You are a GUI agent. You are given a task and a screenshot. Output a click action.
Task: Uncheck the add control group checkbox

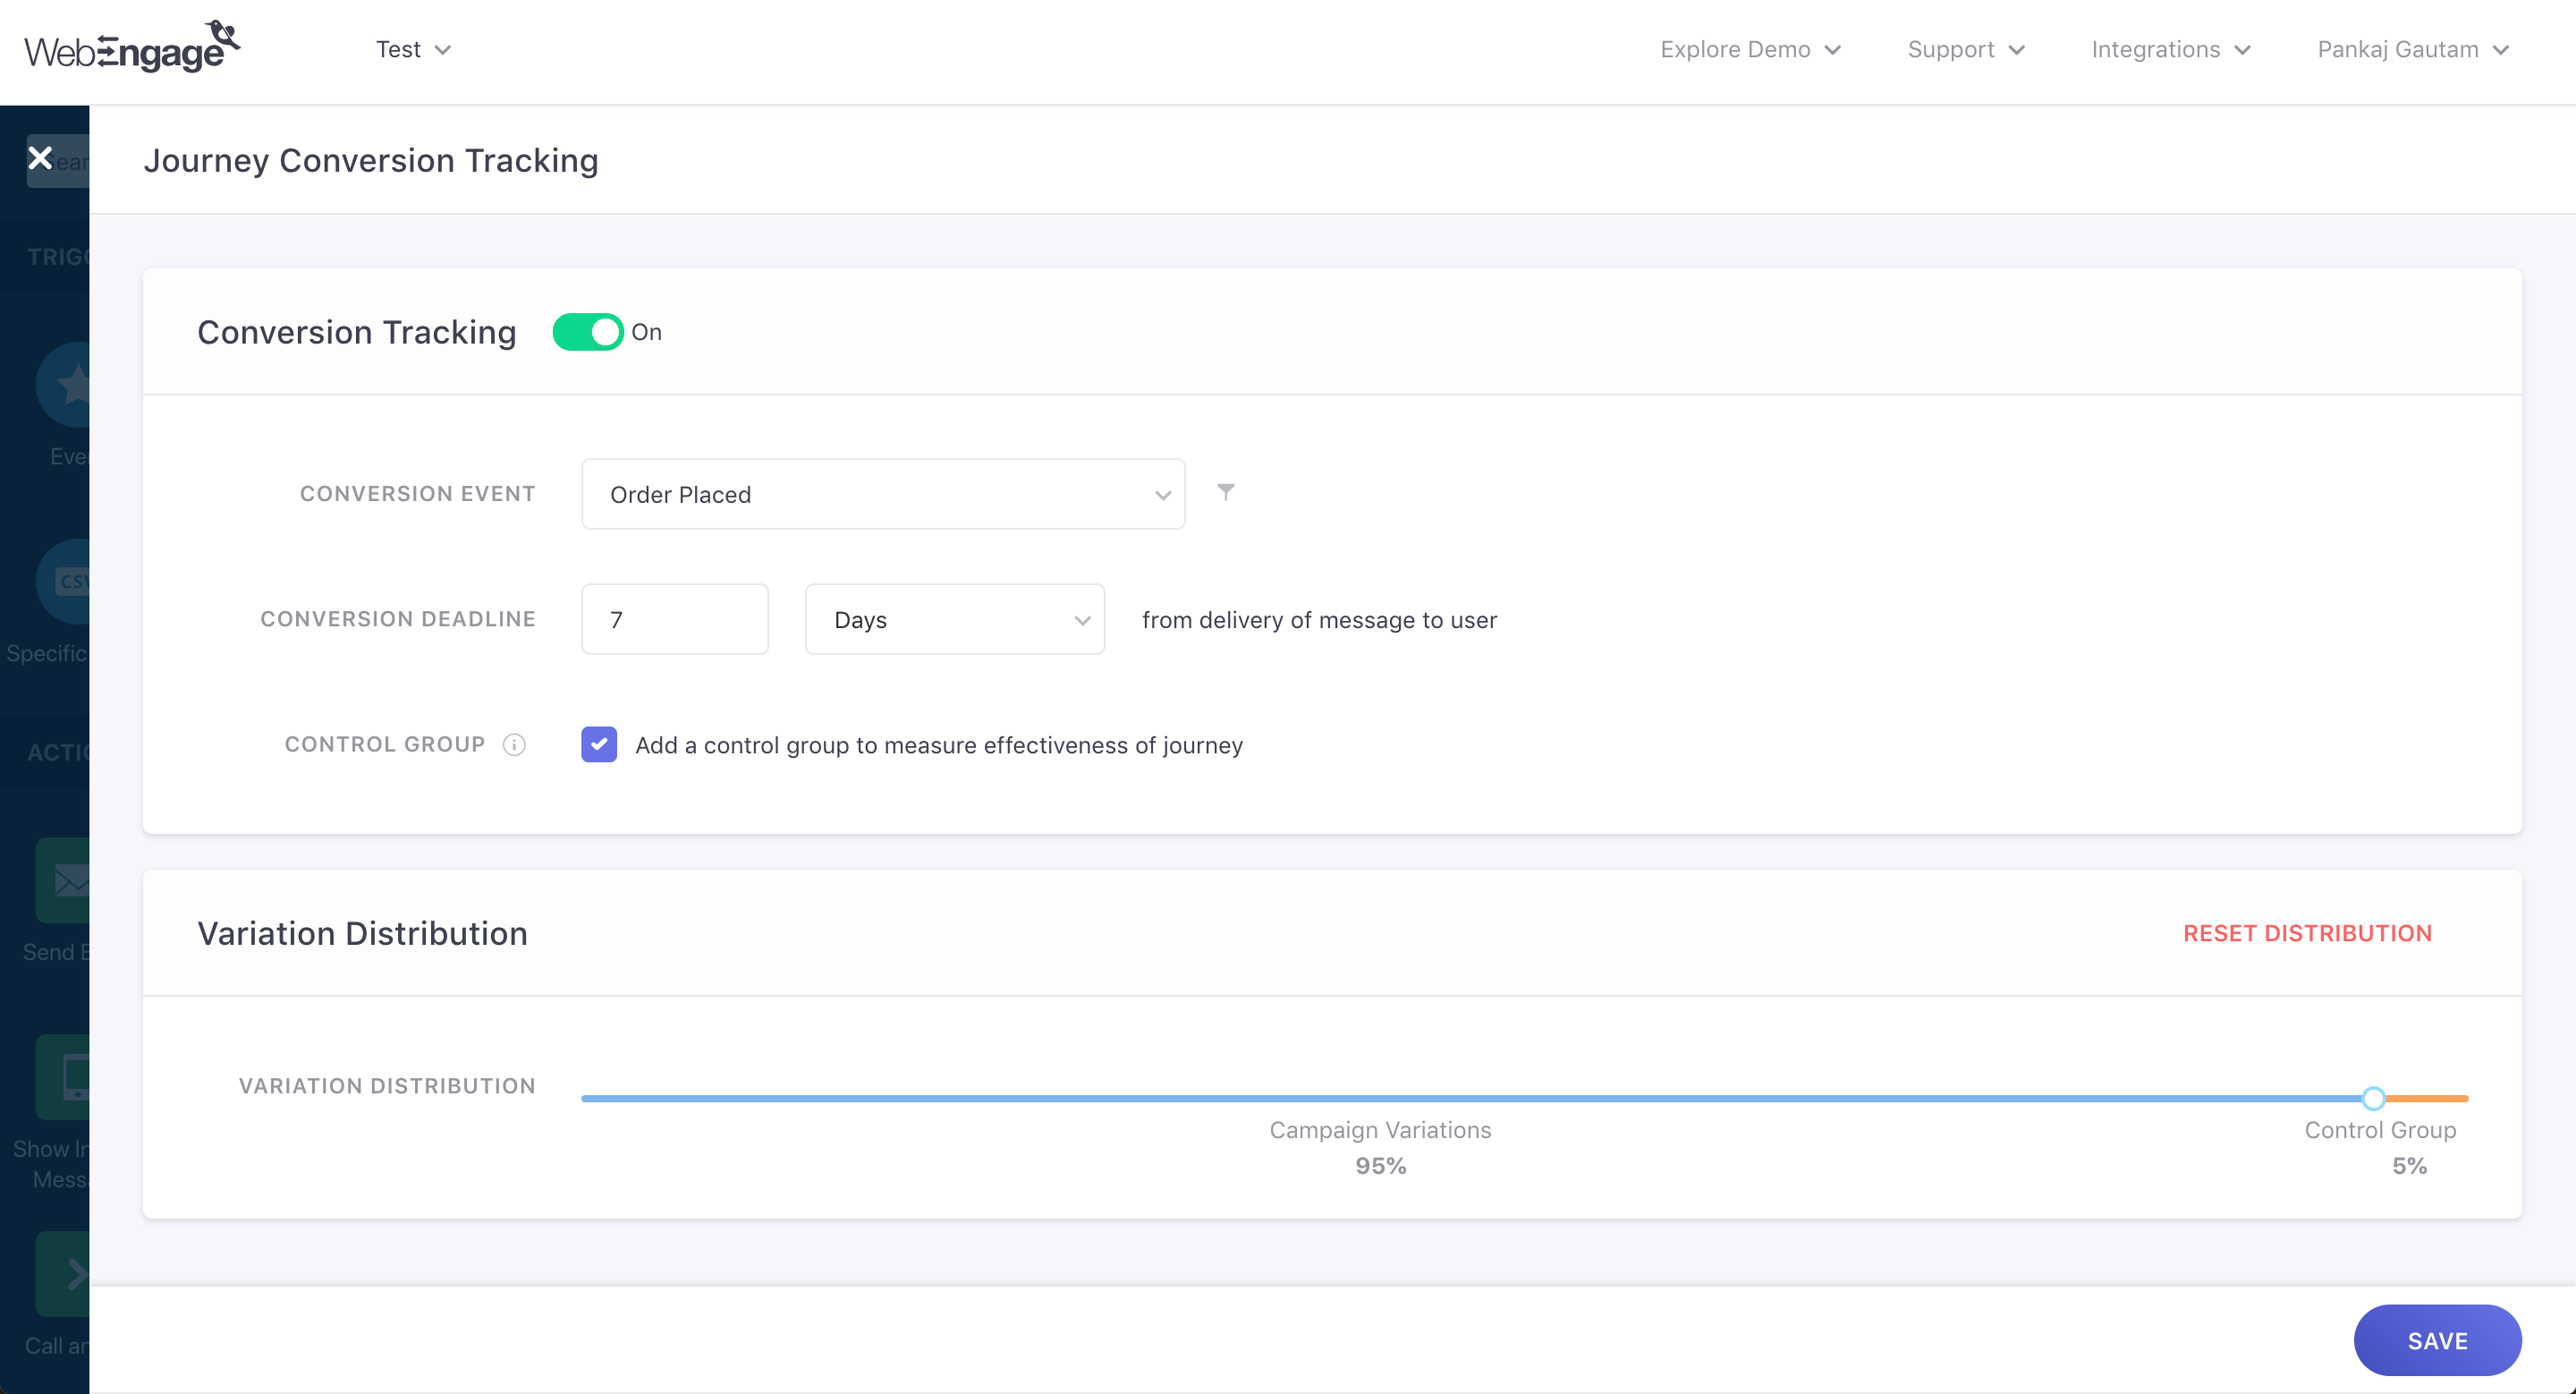point(599,745)
